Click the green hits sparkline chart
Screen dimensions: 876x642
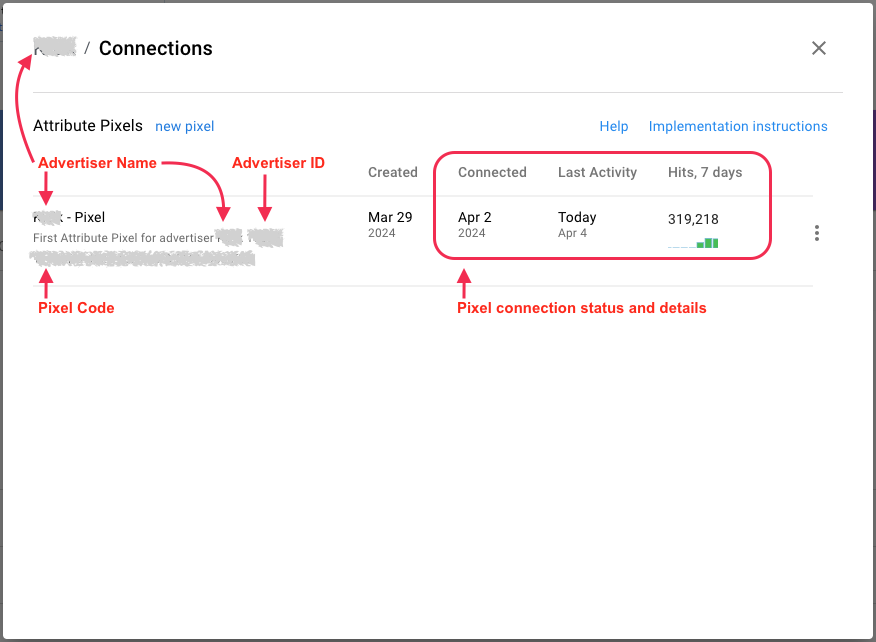tap(693, 242)
